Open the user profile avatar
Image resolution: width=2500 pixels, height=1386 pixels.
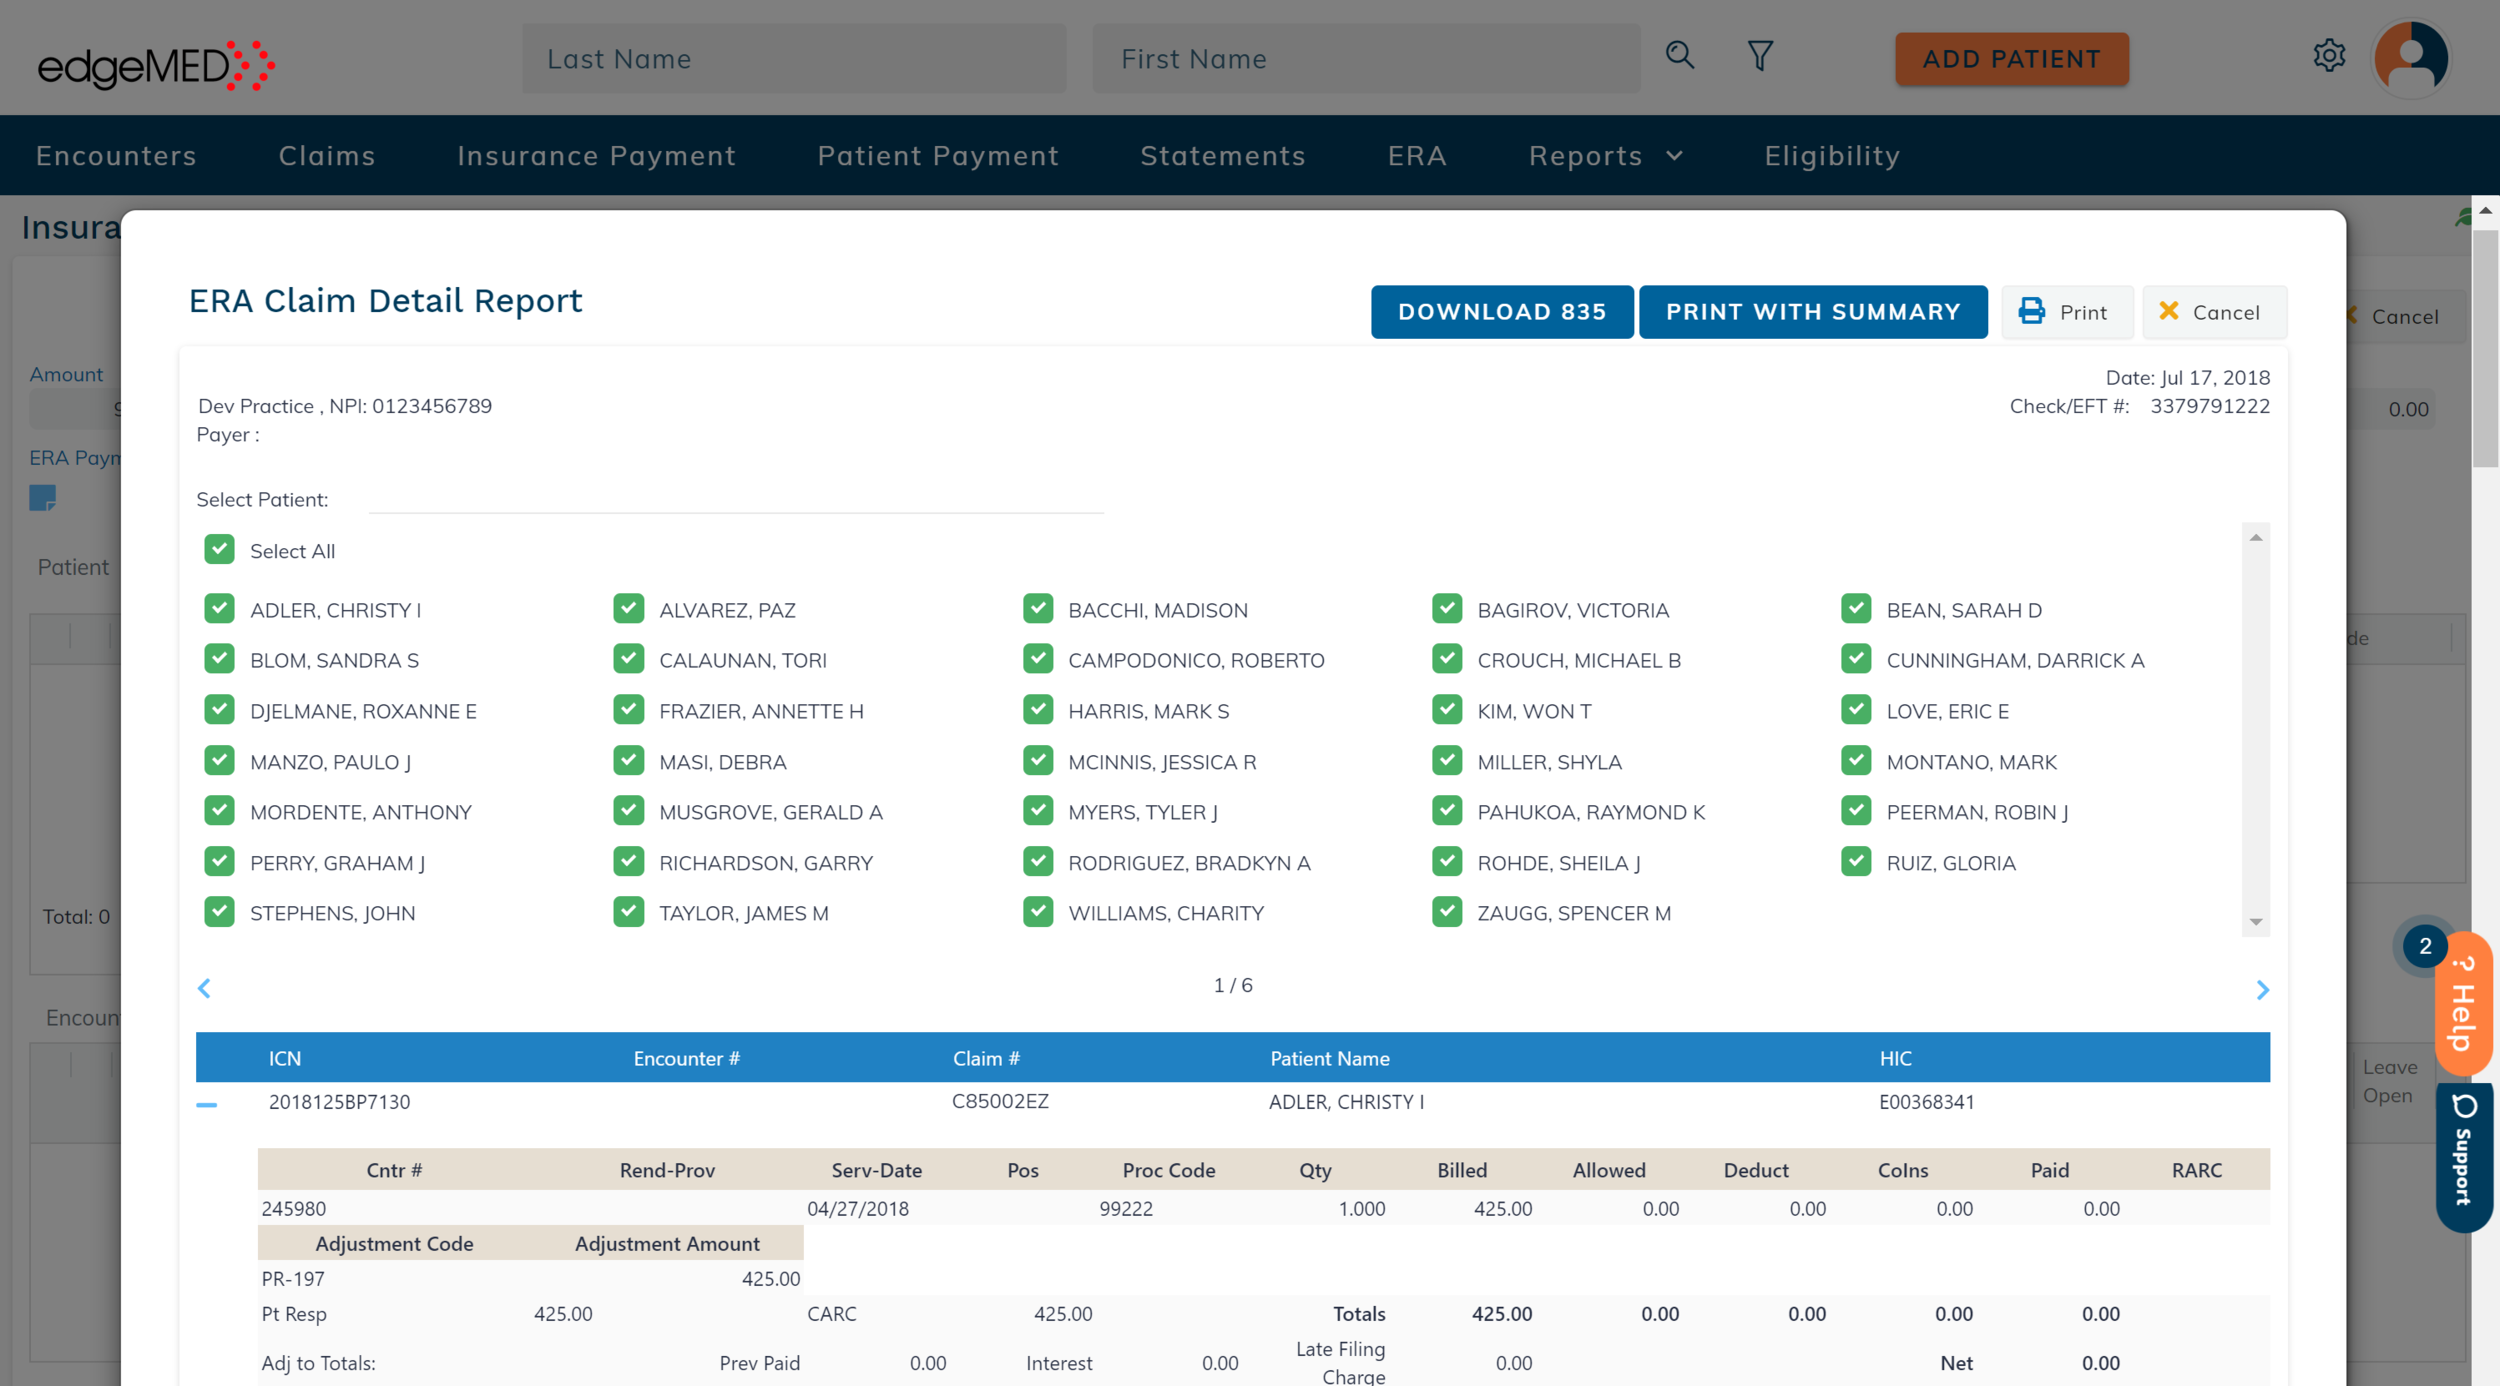[2411, 58]
